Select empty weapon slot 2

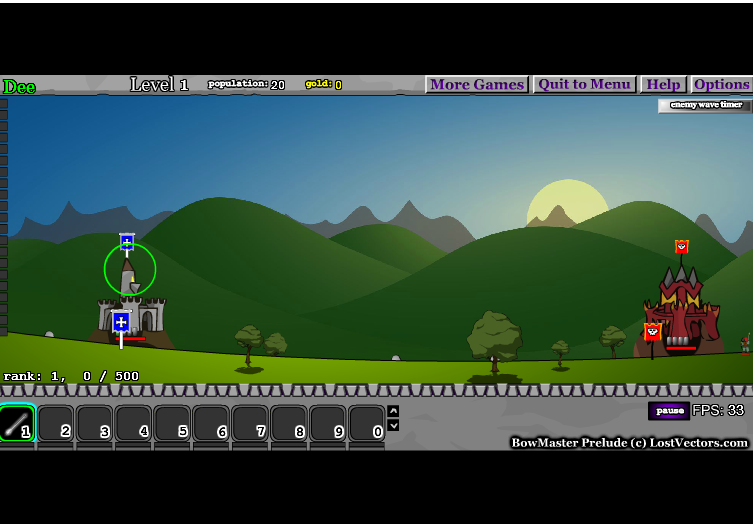point(56,423)
